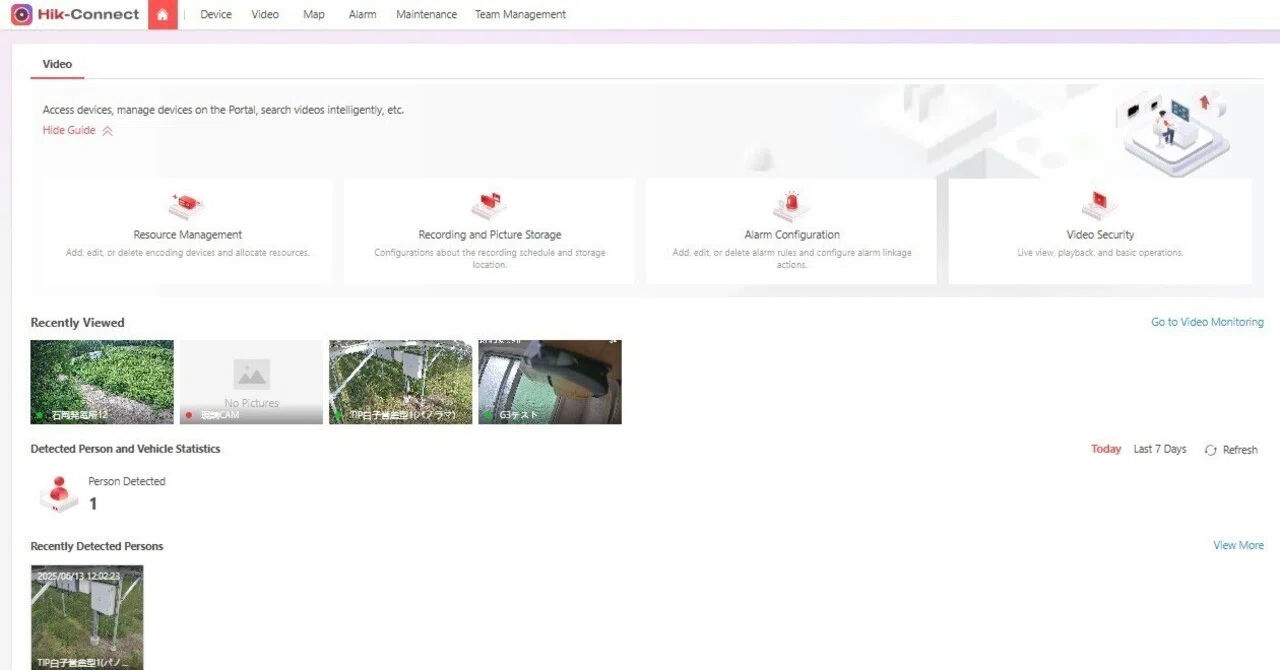
Task: Click the Recording and Picture Storage icon
Action: tap(489, 206)
